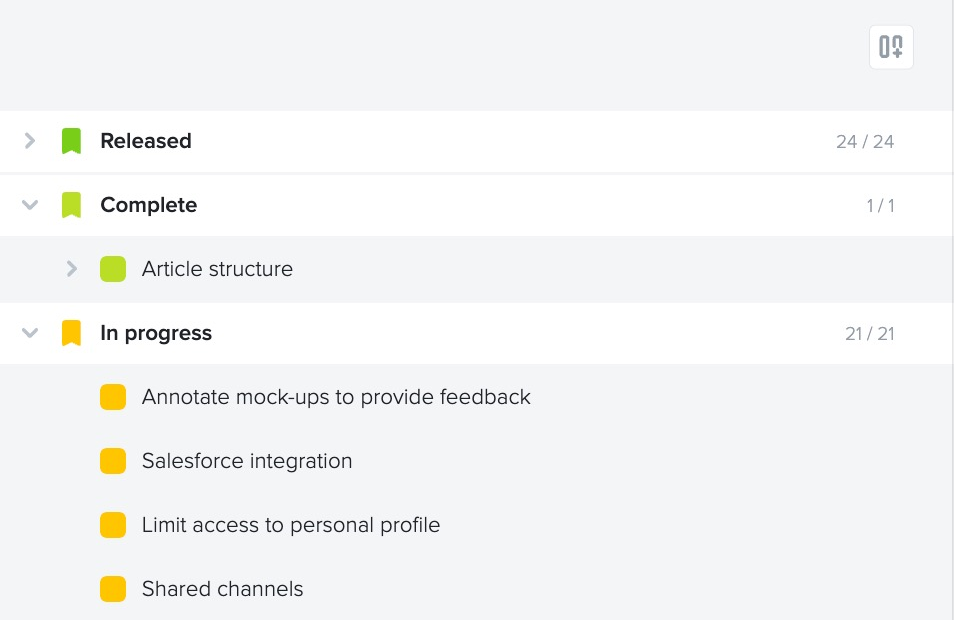Expand the Released group chevron

[29, 141]
